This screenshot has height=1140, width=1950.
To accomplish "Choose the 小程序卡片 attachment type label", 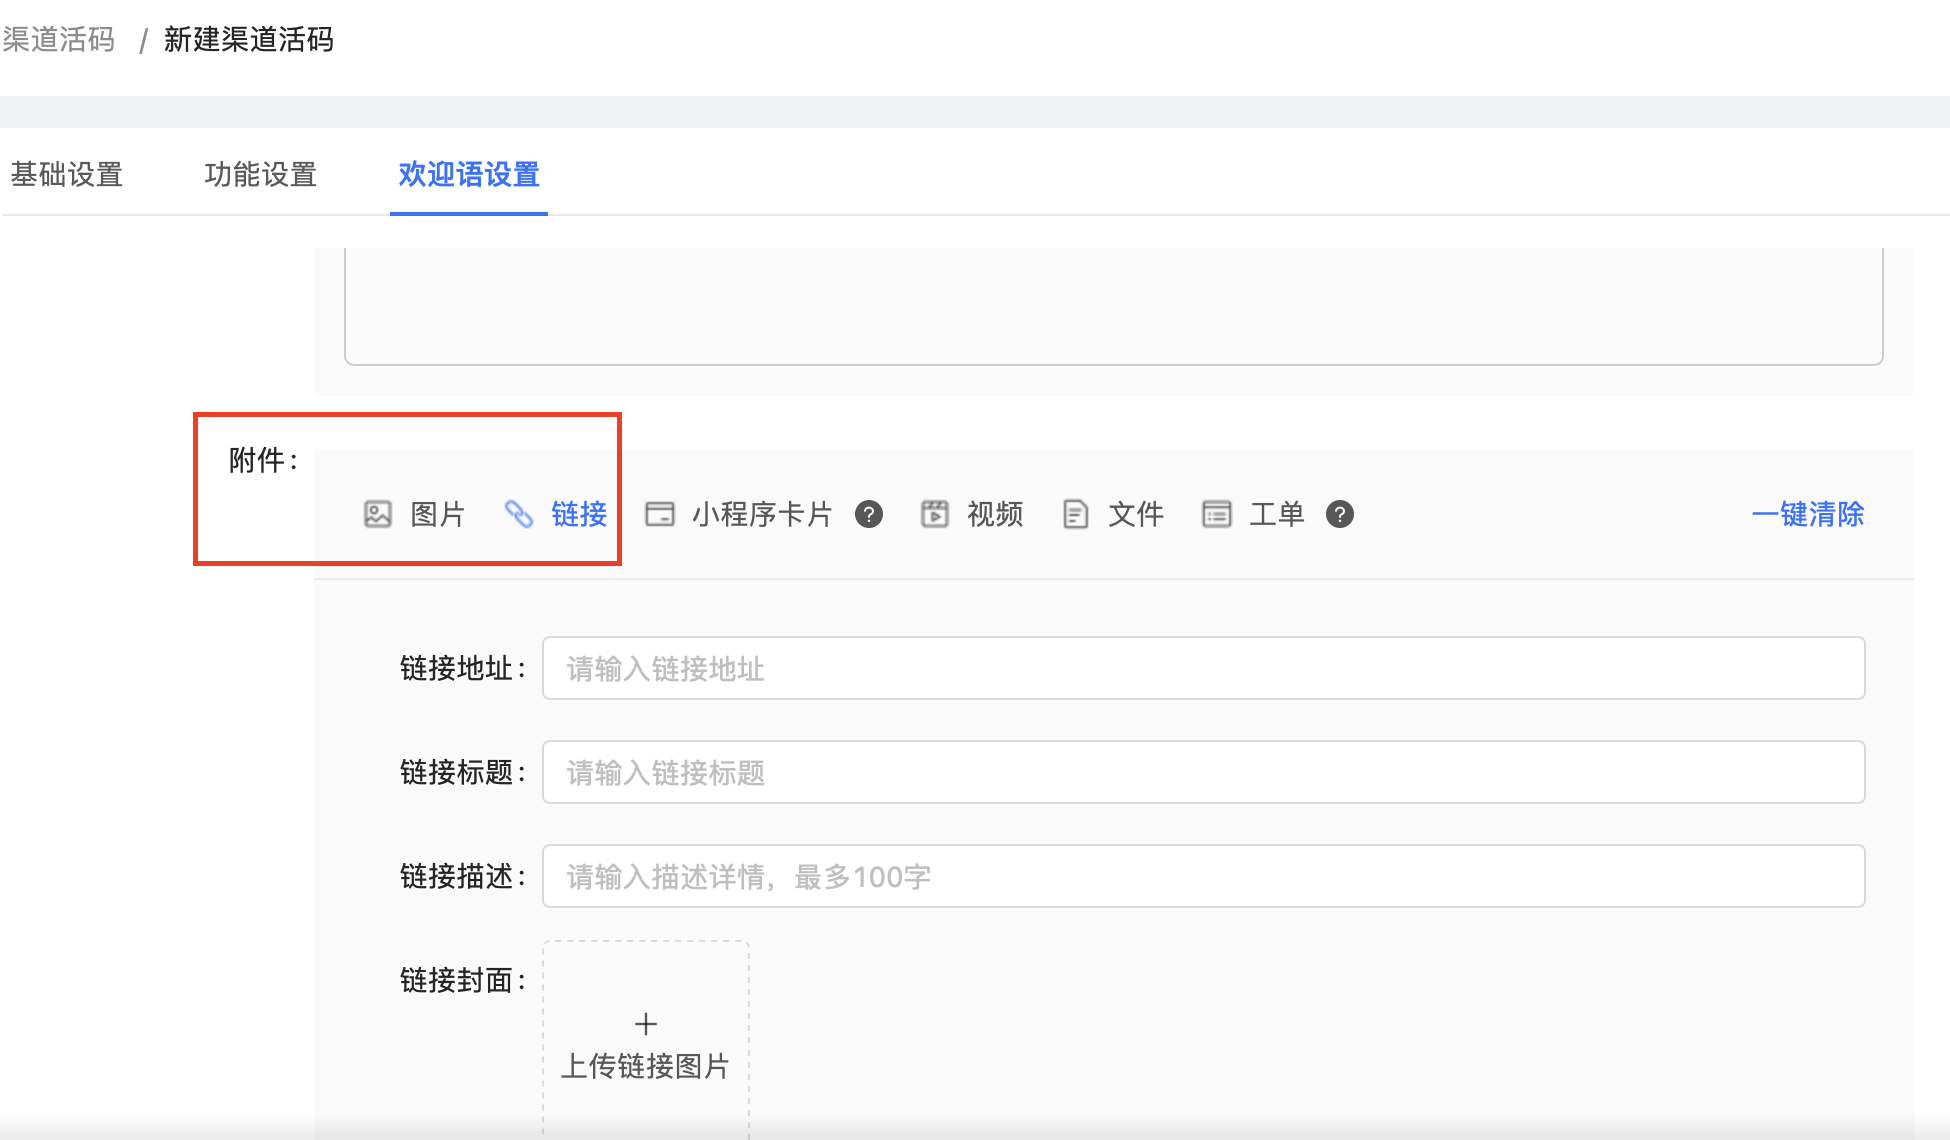I will pyautogui.click(x=762, y=514).
